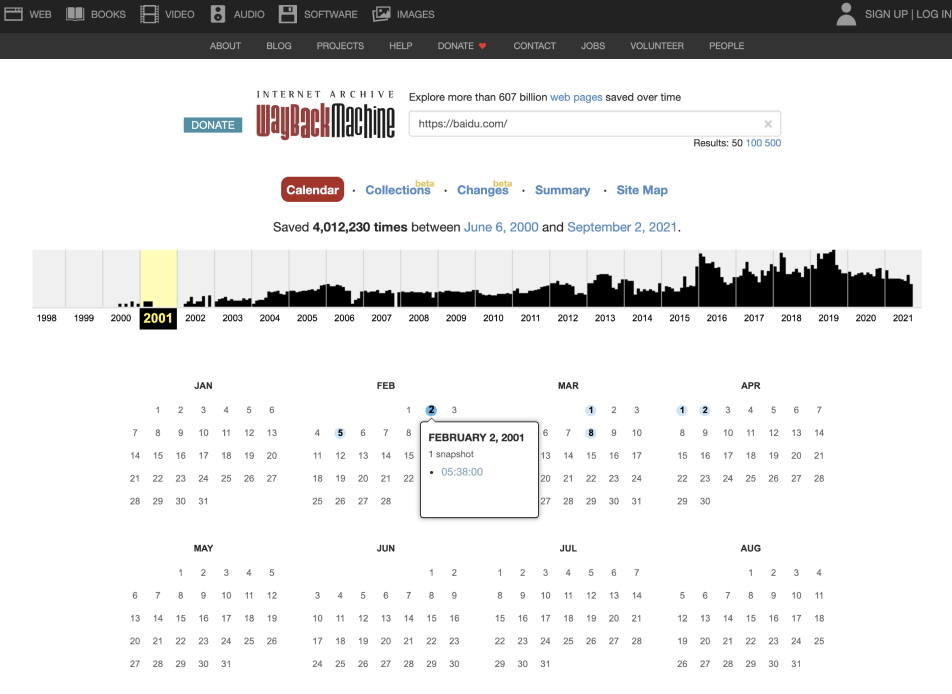Screen dimensions: 952x694
Task: Select year 2016 on the timeline
Action: pos(716,318)
